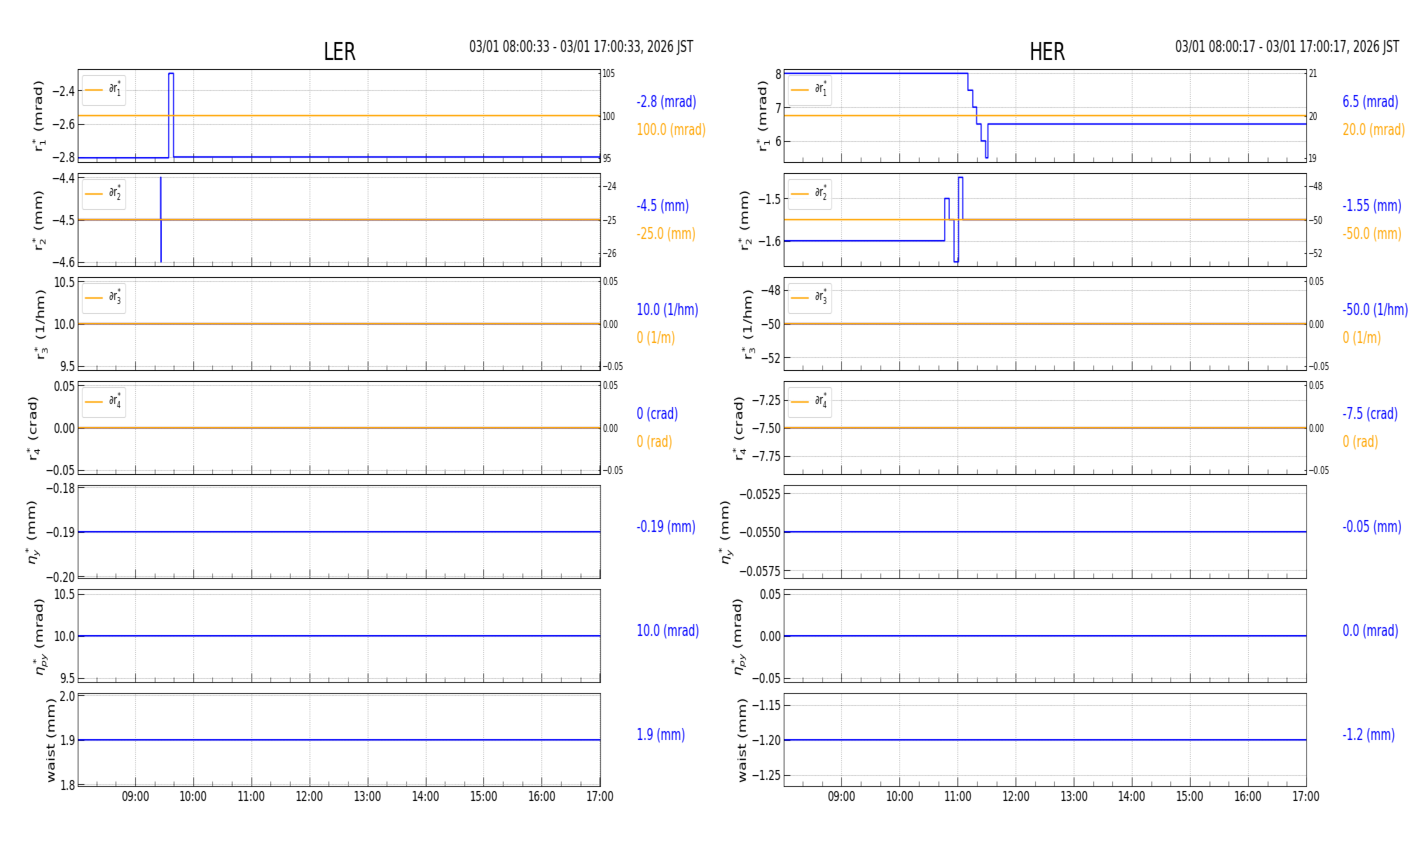Select the HER readout -50.0 (mm)
Viewport: 1412px width, 864px height.
click(1372, 234)
